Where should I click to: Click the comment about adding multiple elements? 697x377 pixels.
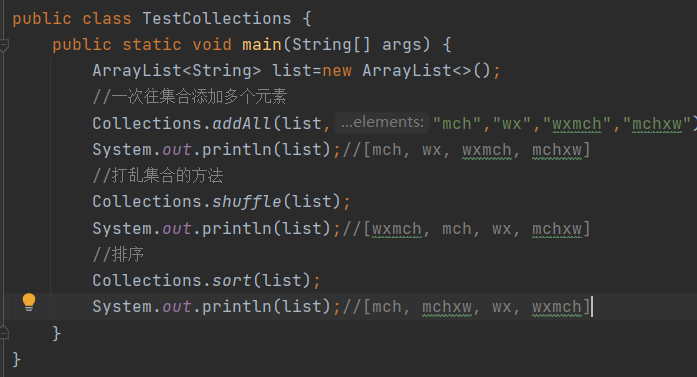(x=190, y=96)
